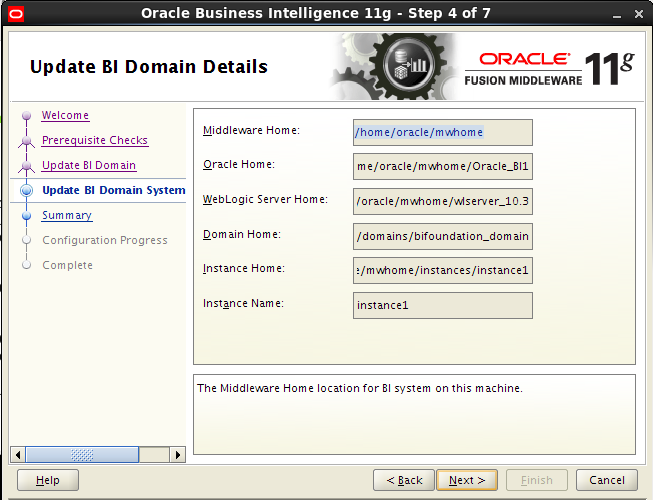Image resolution: width=653 pixels, height=500 pixels.
Task: Click the gears banner graphic
Action: (396, 67)
